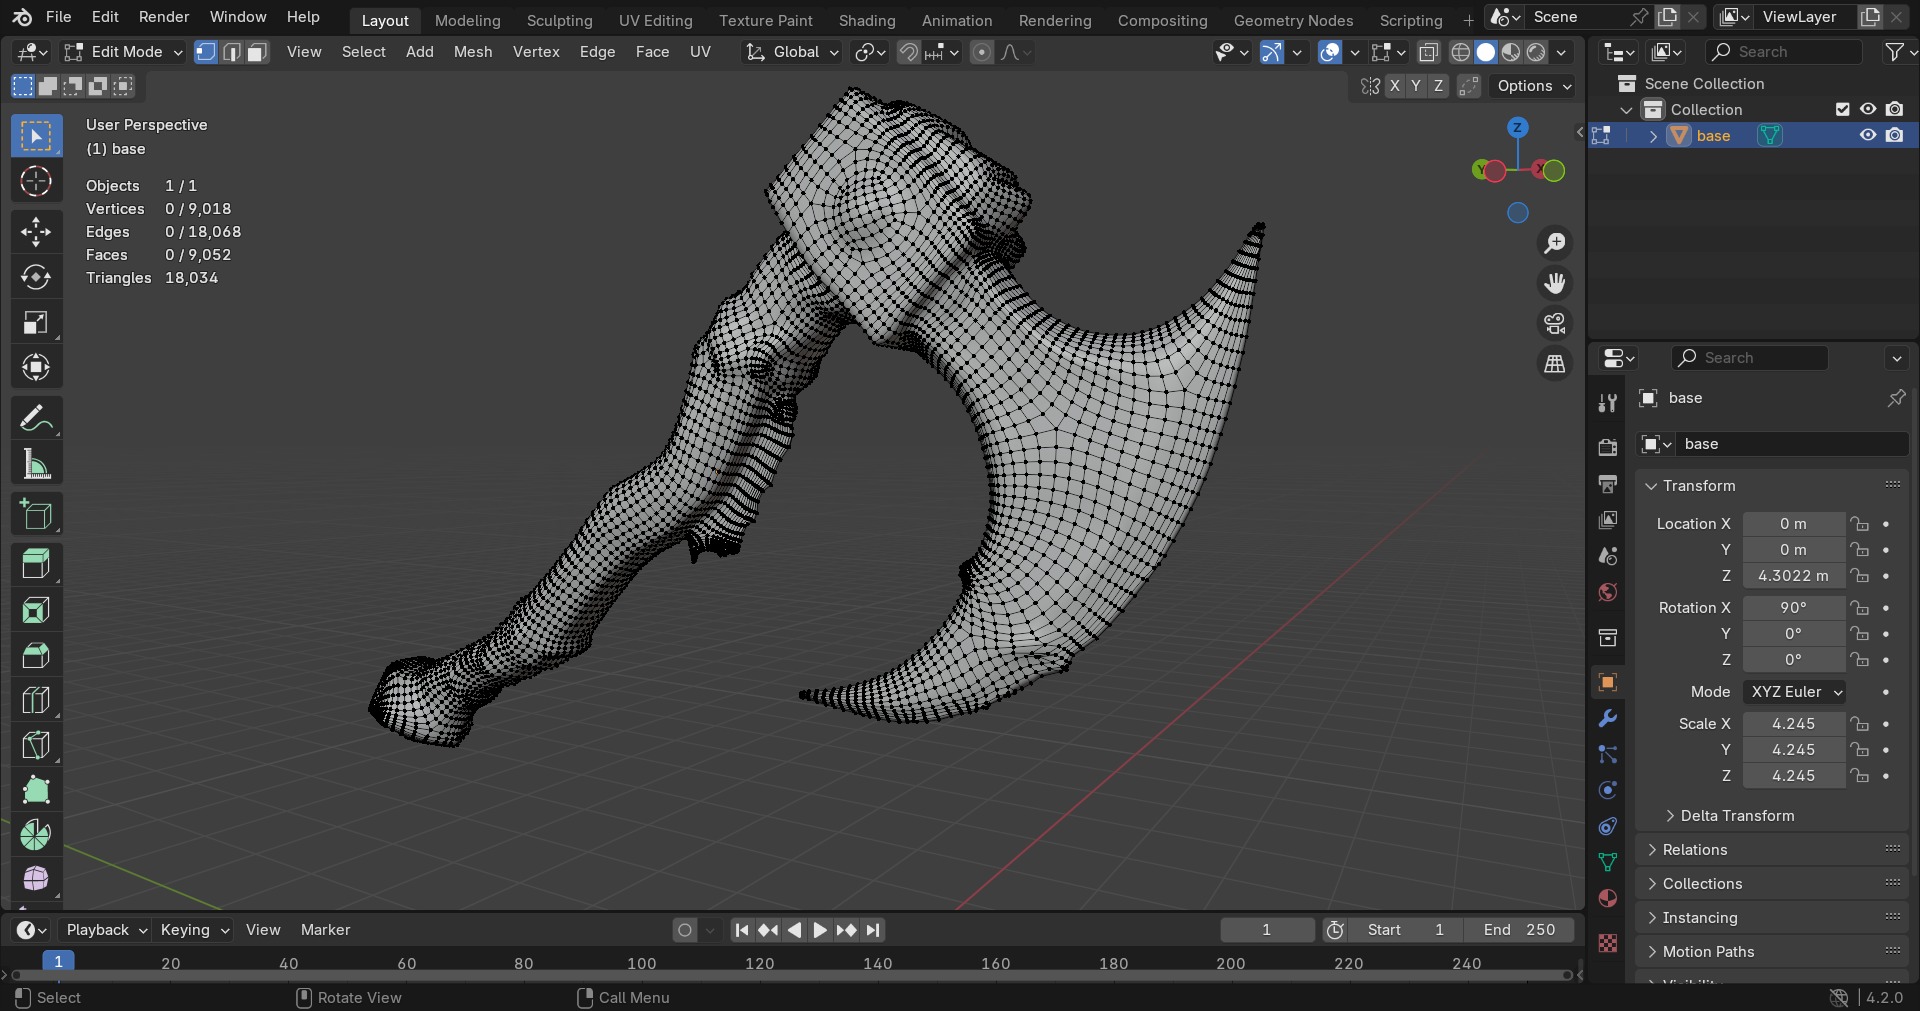Image resolution: width=1920 pixels, height=1011 pixels.
Task: Select the Add Cube tool
Action: pos(36,514)
